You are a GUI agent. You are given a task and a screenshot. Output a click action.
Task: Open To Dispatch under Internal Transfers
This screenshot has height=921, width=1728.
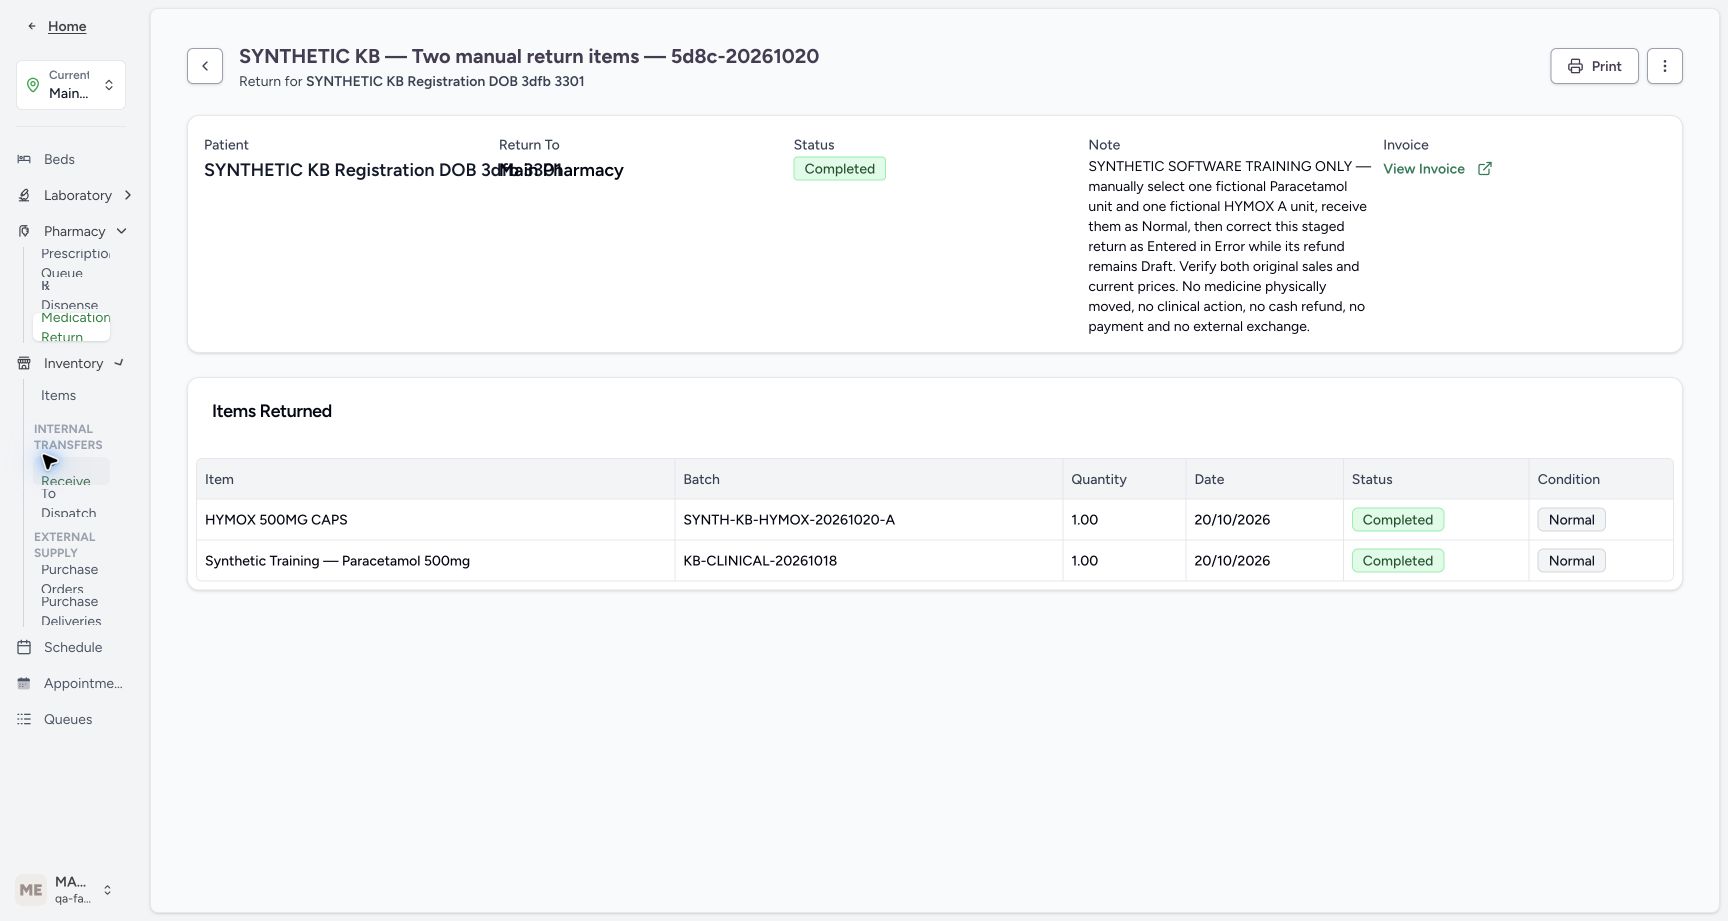[x=69, y=503]
